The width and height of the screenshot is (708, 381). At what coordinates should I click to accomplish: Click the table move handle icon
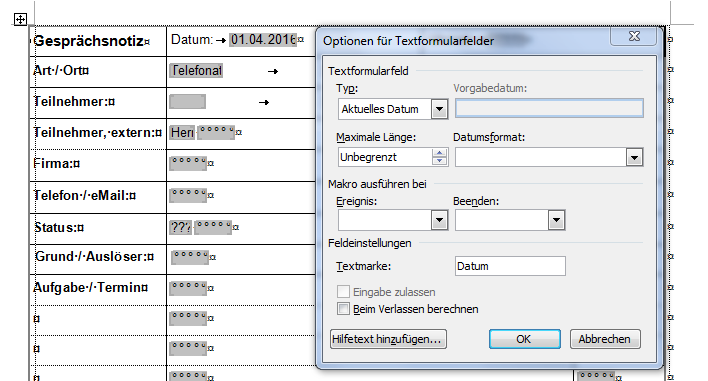(x=20, y=19)
